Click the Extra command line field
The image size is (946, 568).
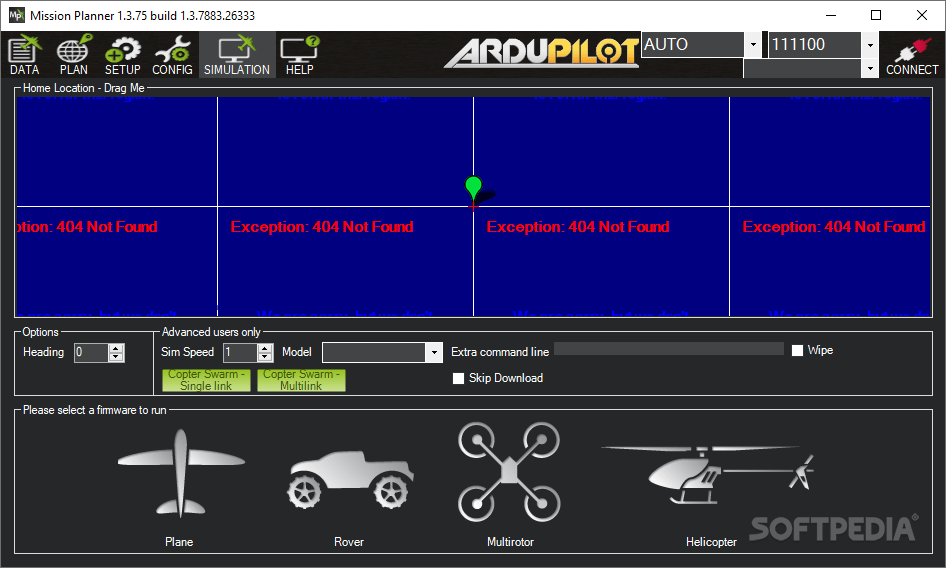(x=668, y=349)
